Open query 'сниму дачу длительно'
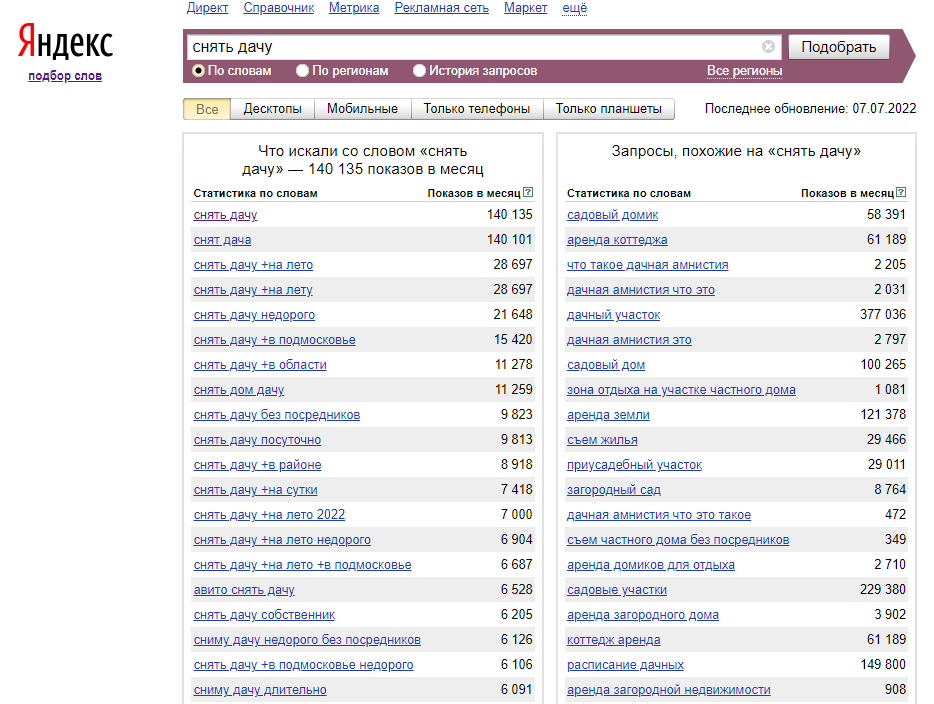934x704 pixels. [260, 690]
